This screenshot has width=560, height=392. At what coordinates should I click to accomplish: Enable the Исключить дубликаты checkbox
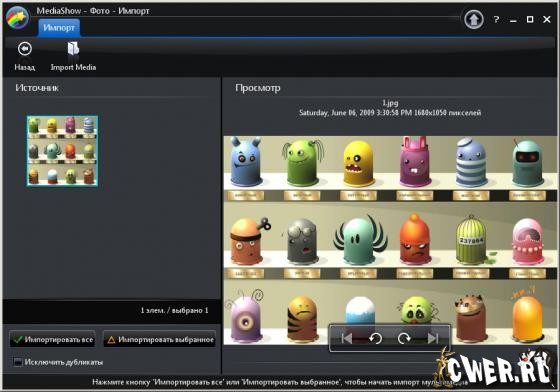pyautogui.click(x=18, y=362)
